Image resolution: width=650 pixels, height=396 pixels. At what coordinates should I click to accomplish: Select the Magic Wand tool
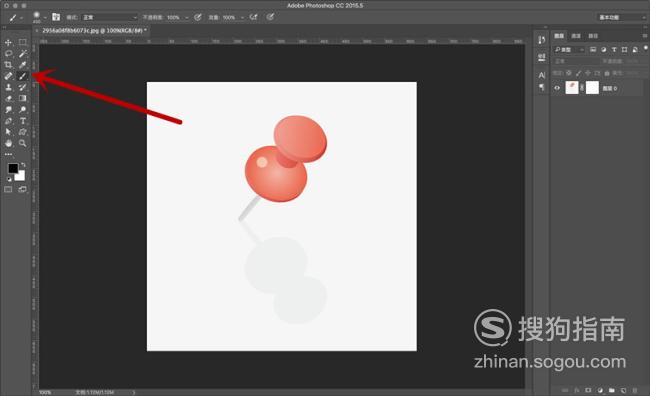coord(23,53)
